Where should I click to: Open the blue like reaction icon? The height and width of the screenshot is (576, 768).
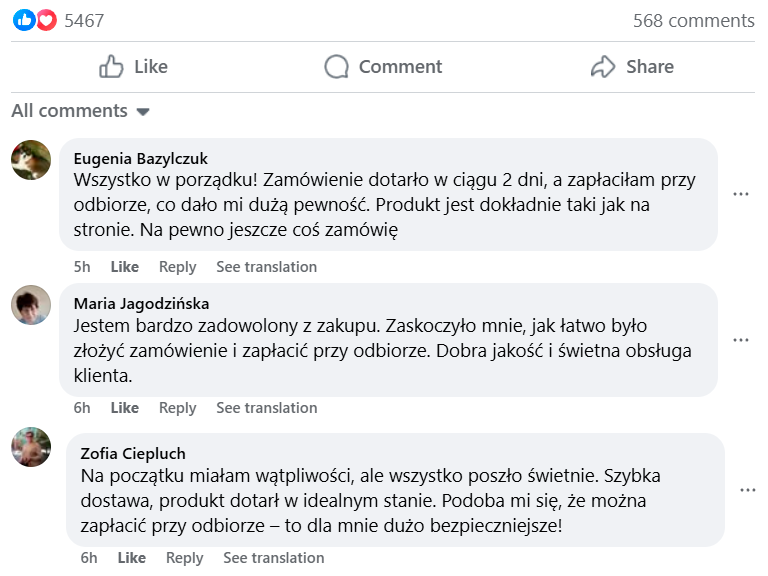tap(24, 20)
